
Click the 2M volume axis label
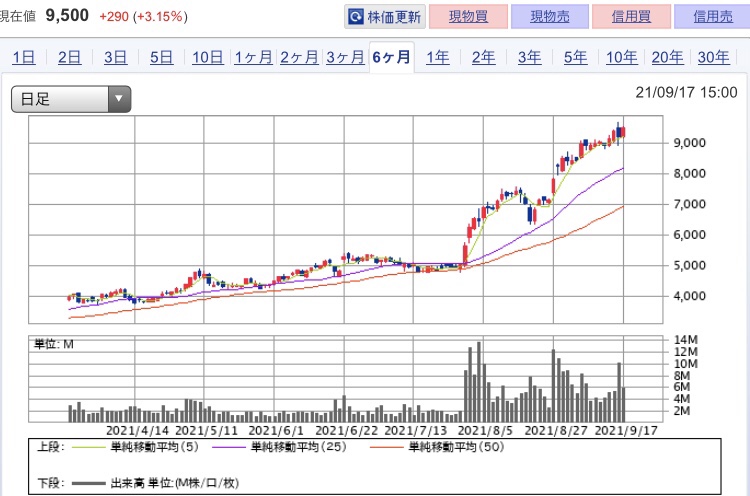[x=682, y=411]
